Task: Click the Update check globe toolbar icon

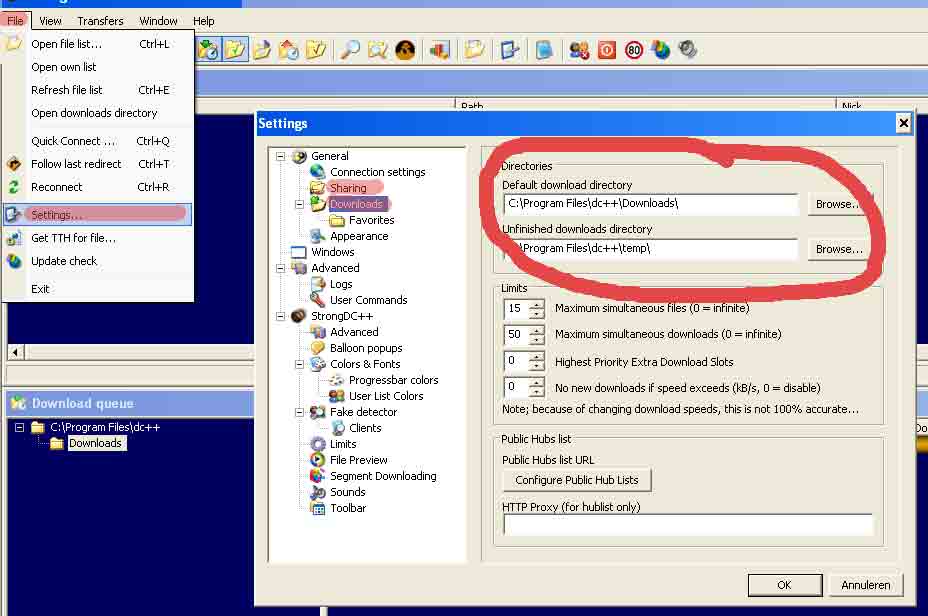Action: [660, 50]
